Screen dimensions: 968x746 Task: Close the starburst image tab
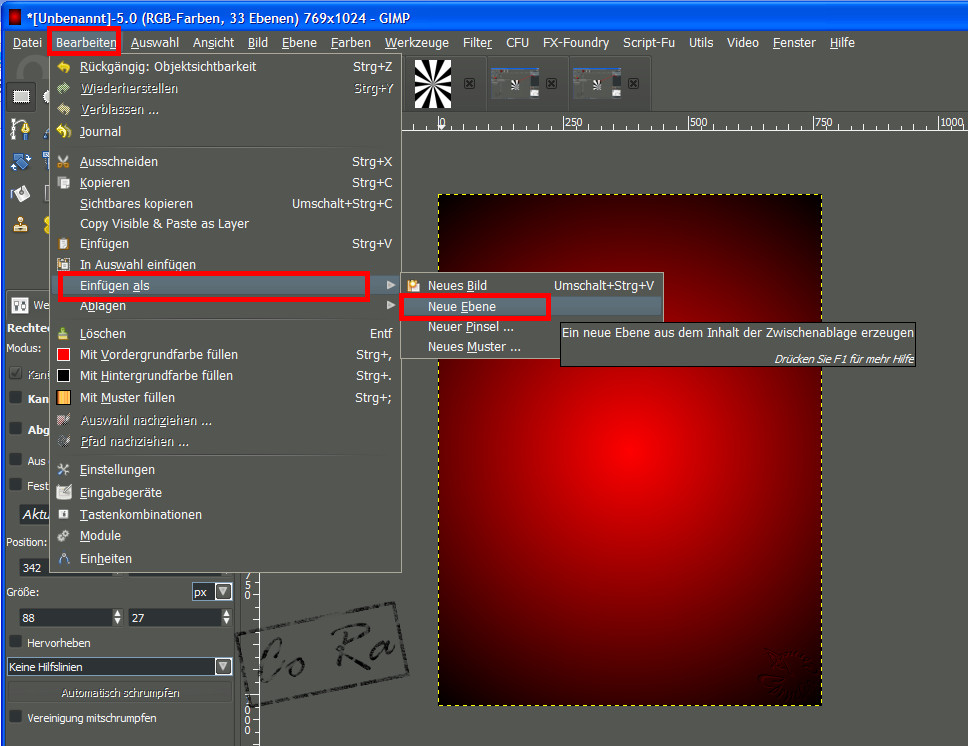[469, 84]
